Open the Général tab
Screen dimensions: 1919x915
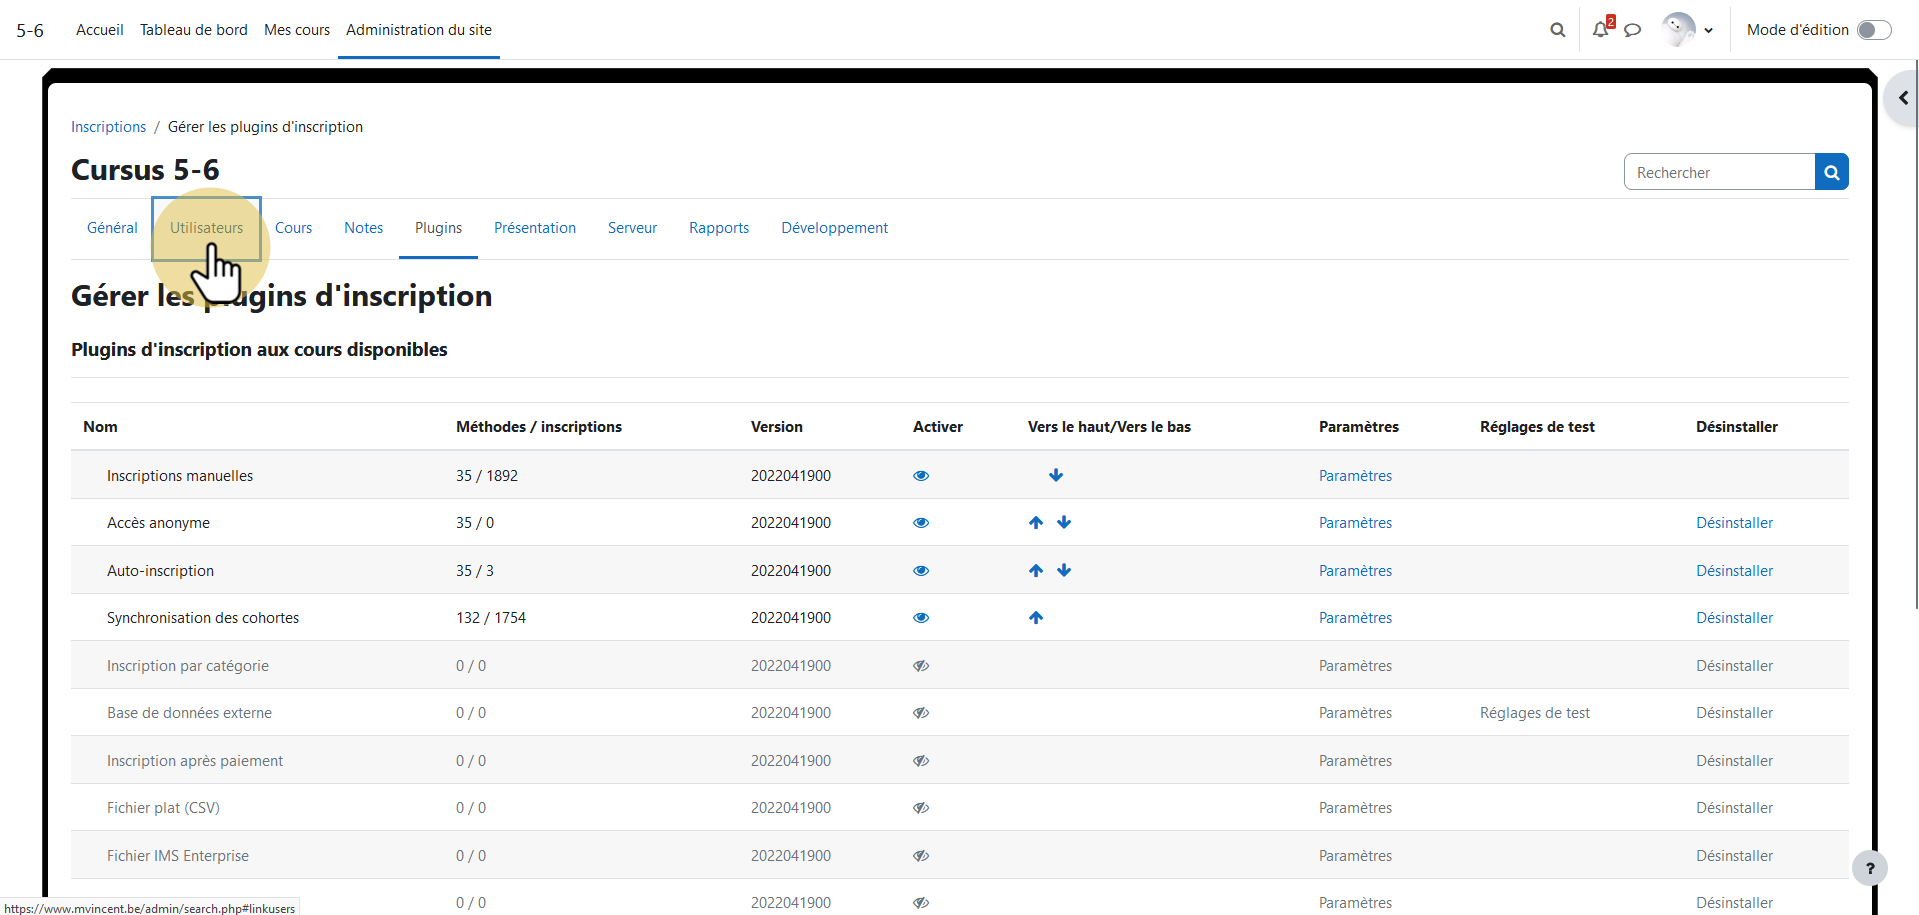point(112,228)
